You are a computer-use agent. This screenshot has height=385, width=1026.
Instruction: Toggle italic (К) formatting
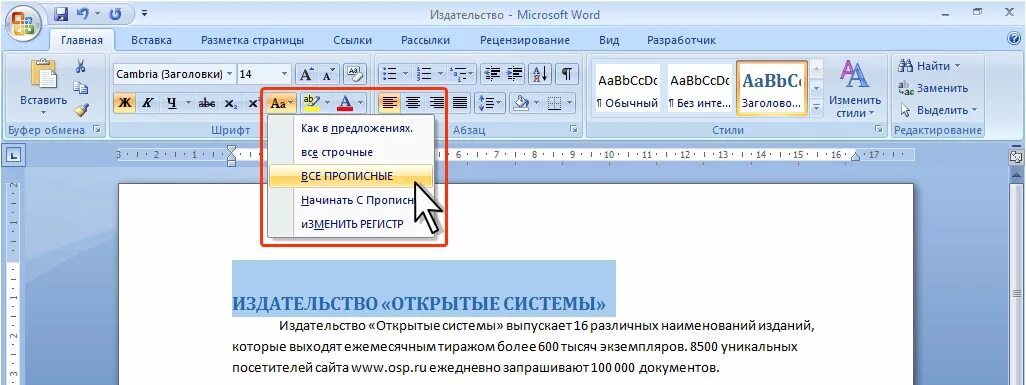coord(148,103)
